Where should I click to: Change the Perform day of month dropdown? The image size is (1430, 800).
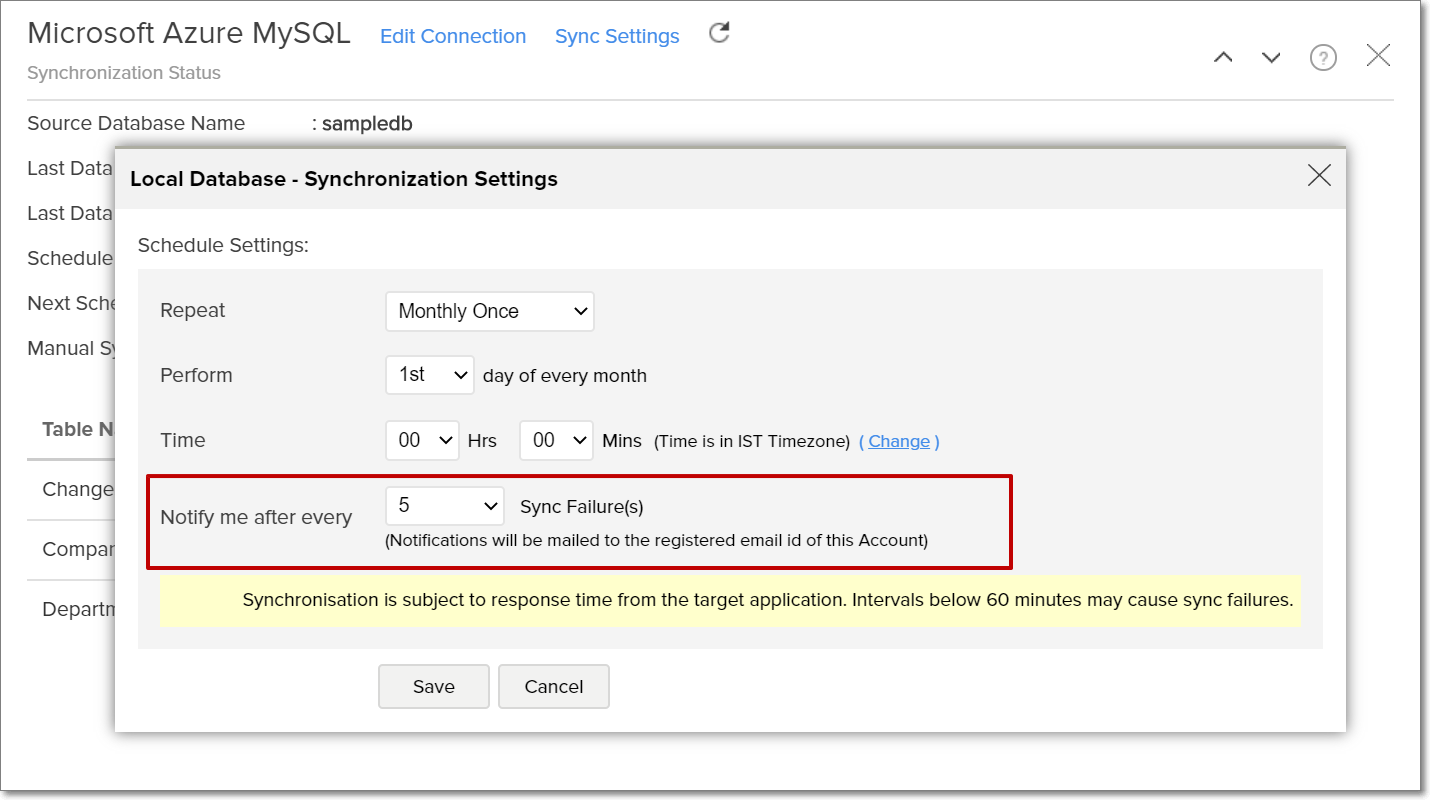click(429, 375)
